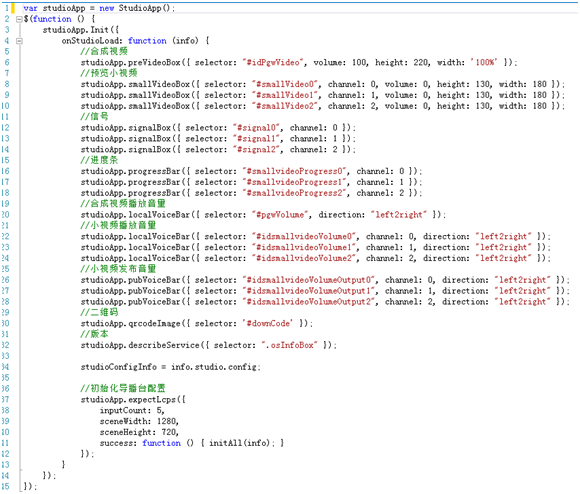This screenshot has width=580, height=494.
Task: Click 'studioApp.signalBox' on line 12
Action: pos(125,128)
